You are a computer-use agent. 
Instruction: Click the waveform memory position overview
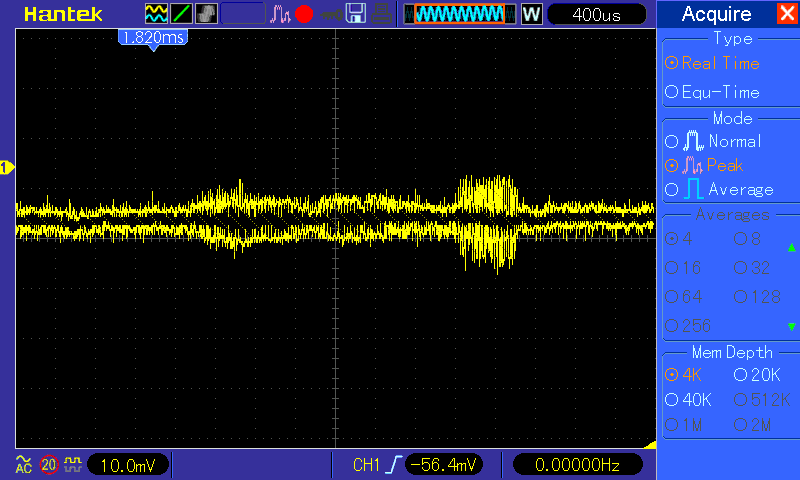460,14
